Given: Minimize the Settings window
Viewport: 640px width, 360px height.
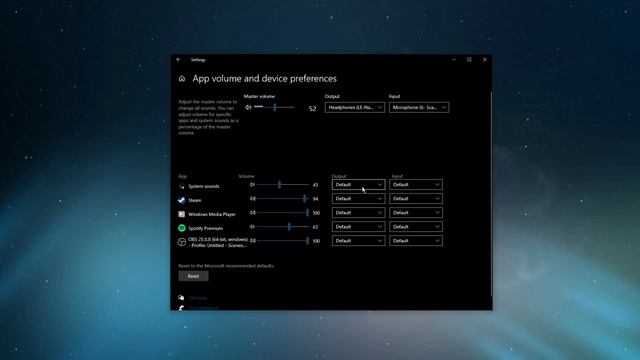Looking at the screenshot, I should [454, 60].
